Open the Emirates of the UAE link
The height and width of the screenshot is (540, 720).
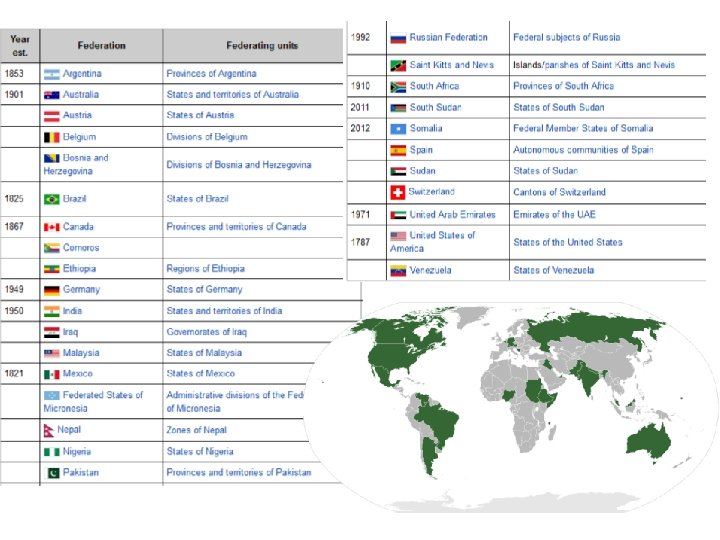(554, 215)
